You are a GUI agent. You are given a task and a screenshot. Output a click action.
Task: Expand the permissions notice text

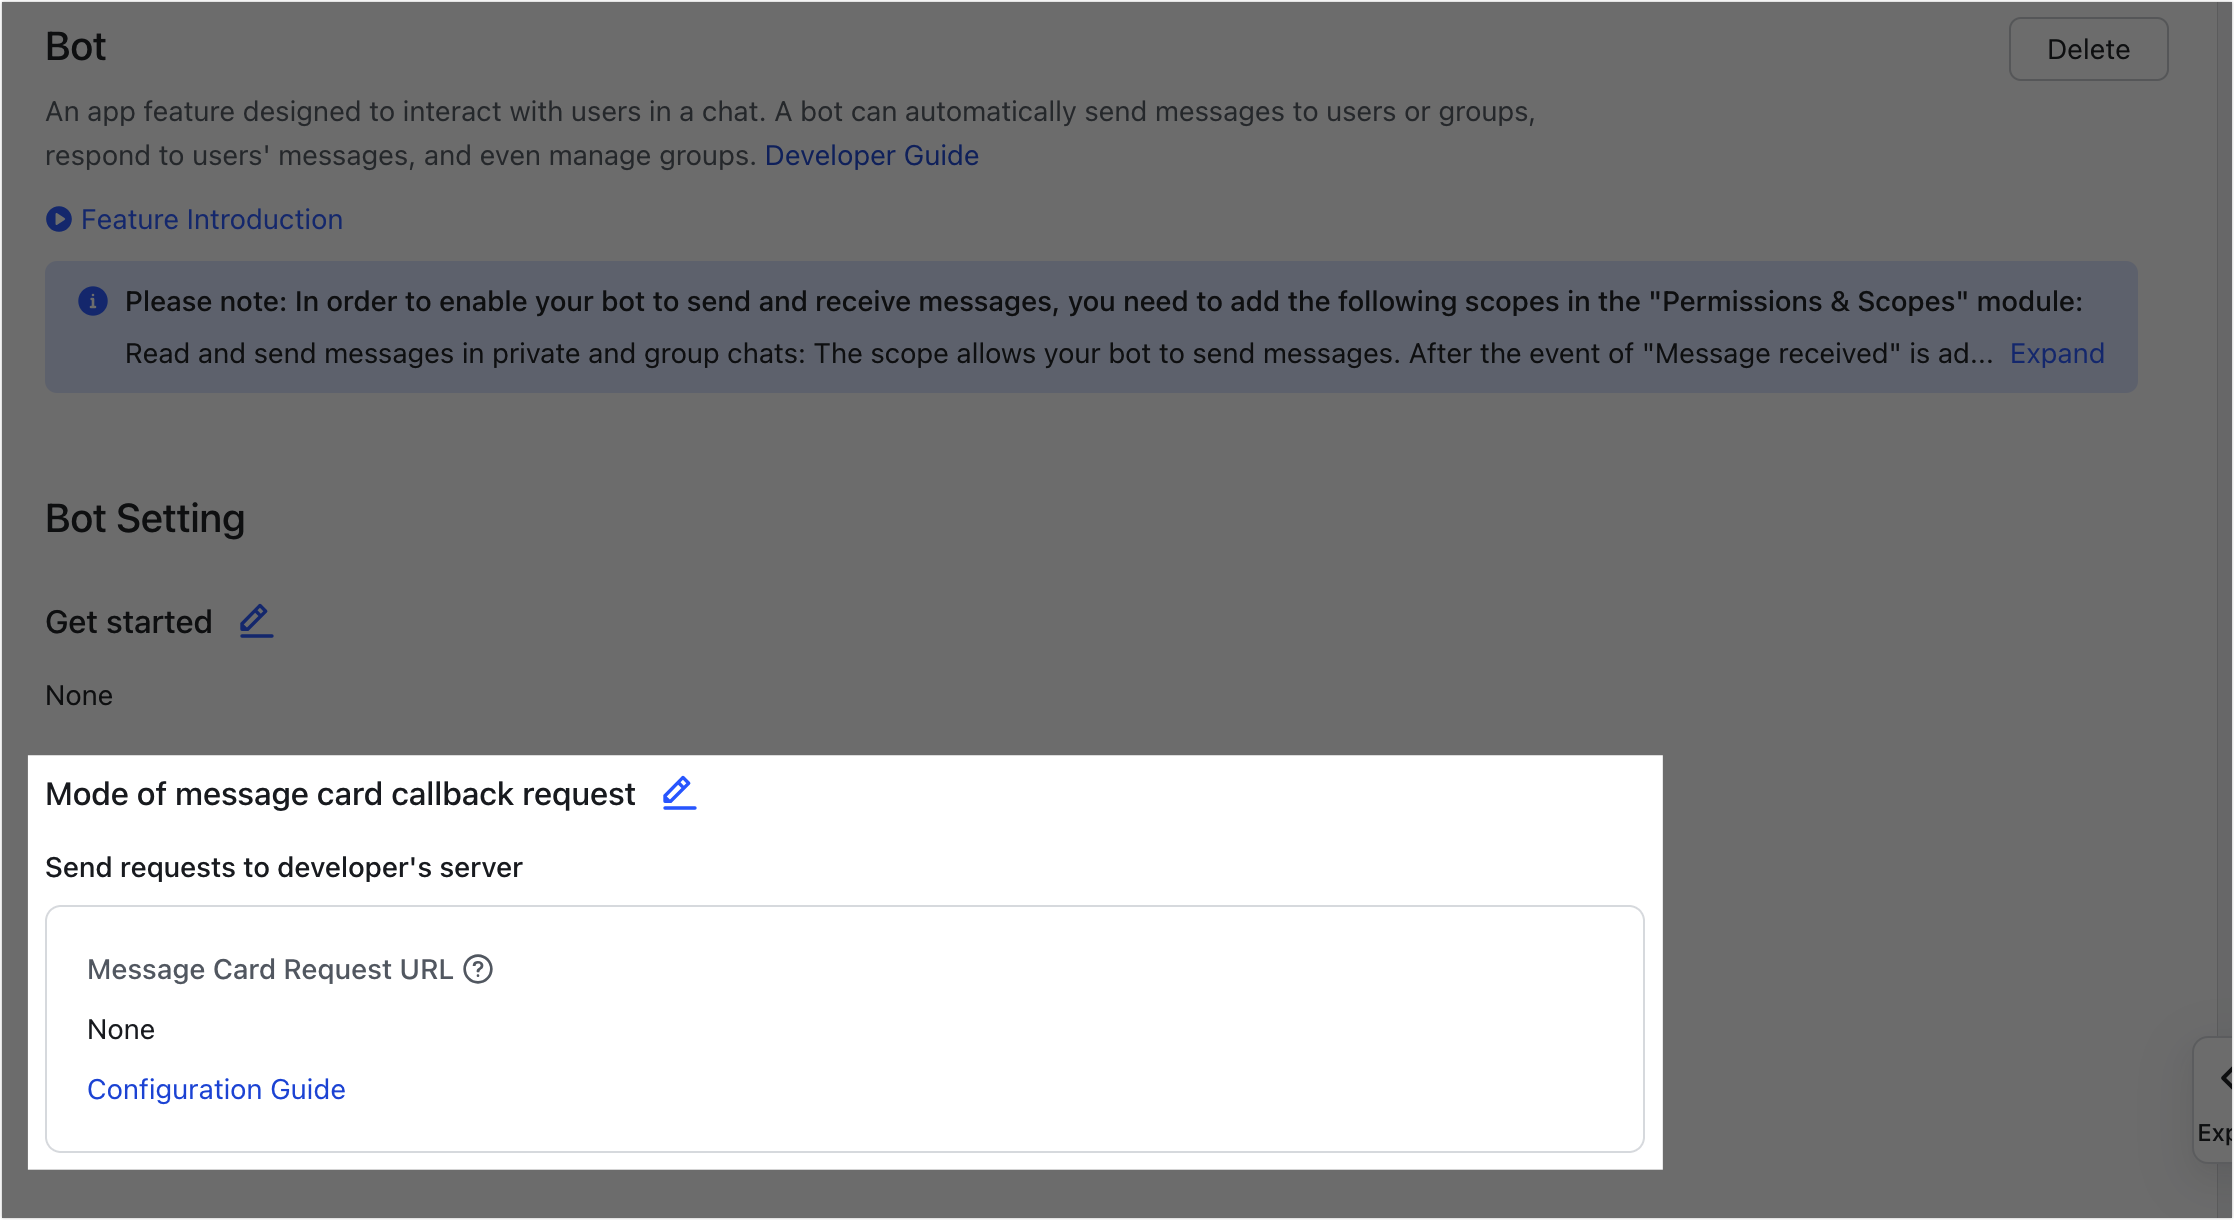2057,353
